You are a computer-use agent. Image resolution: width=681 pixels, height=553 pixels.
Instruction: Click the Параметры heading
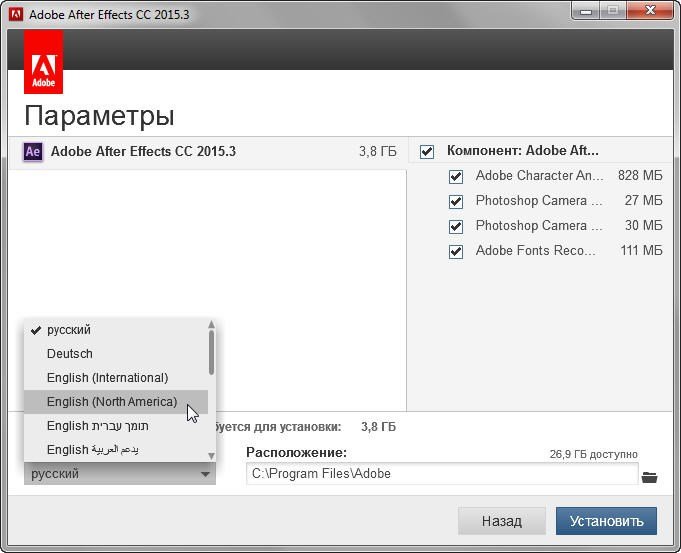[x=99, y=116]
